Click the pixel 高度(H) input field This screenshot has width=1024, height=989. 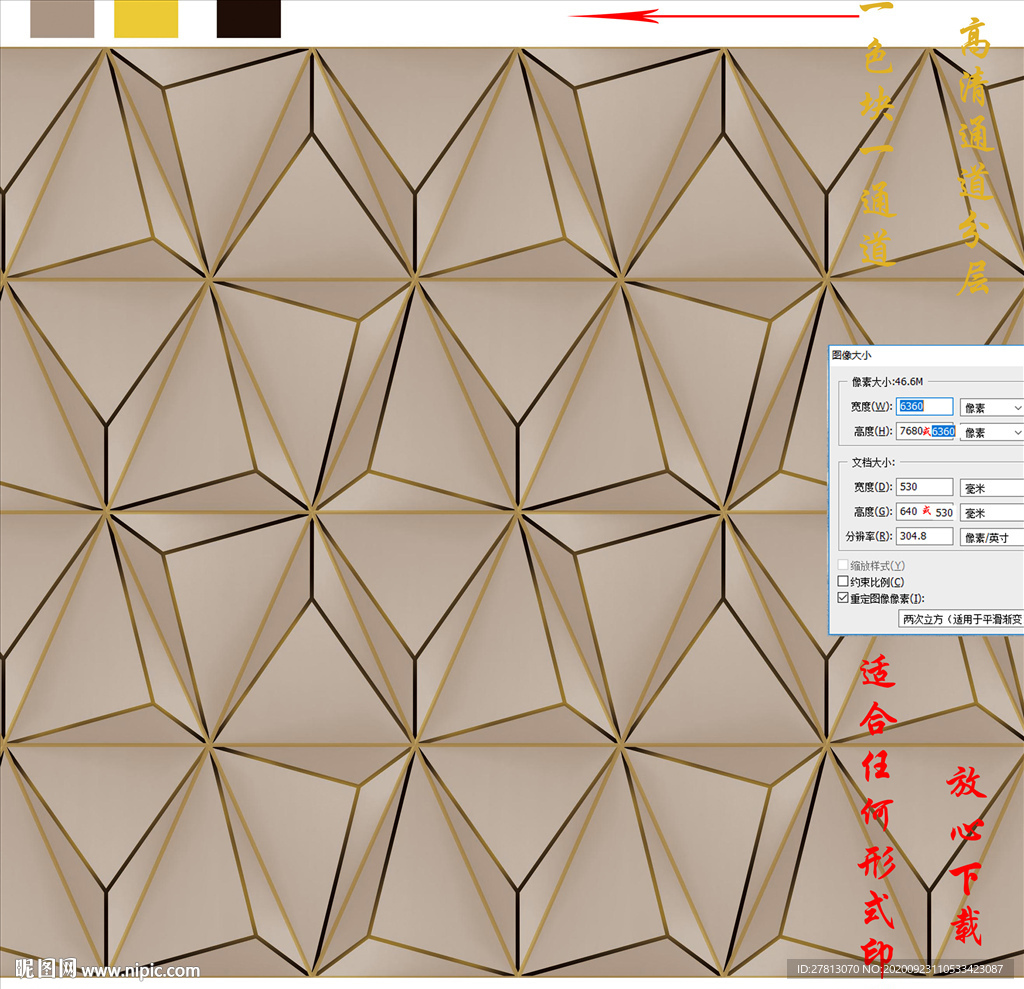[x=926, y=431]
